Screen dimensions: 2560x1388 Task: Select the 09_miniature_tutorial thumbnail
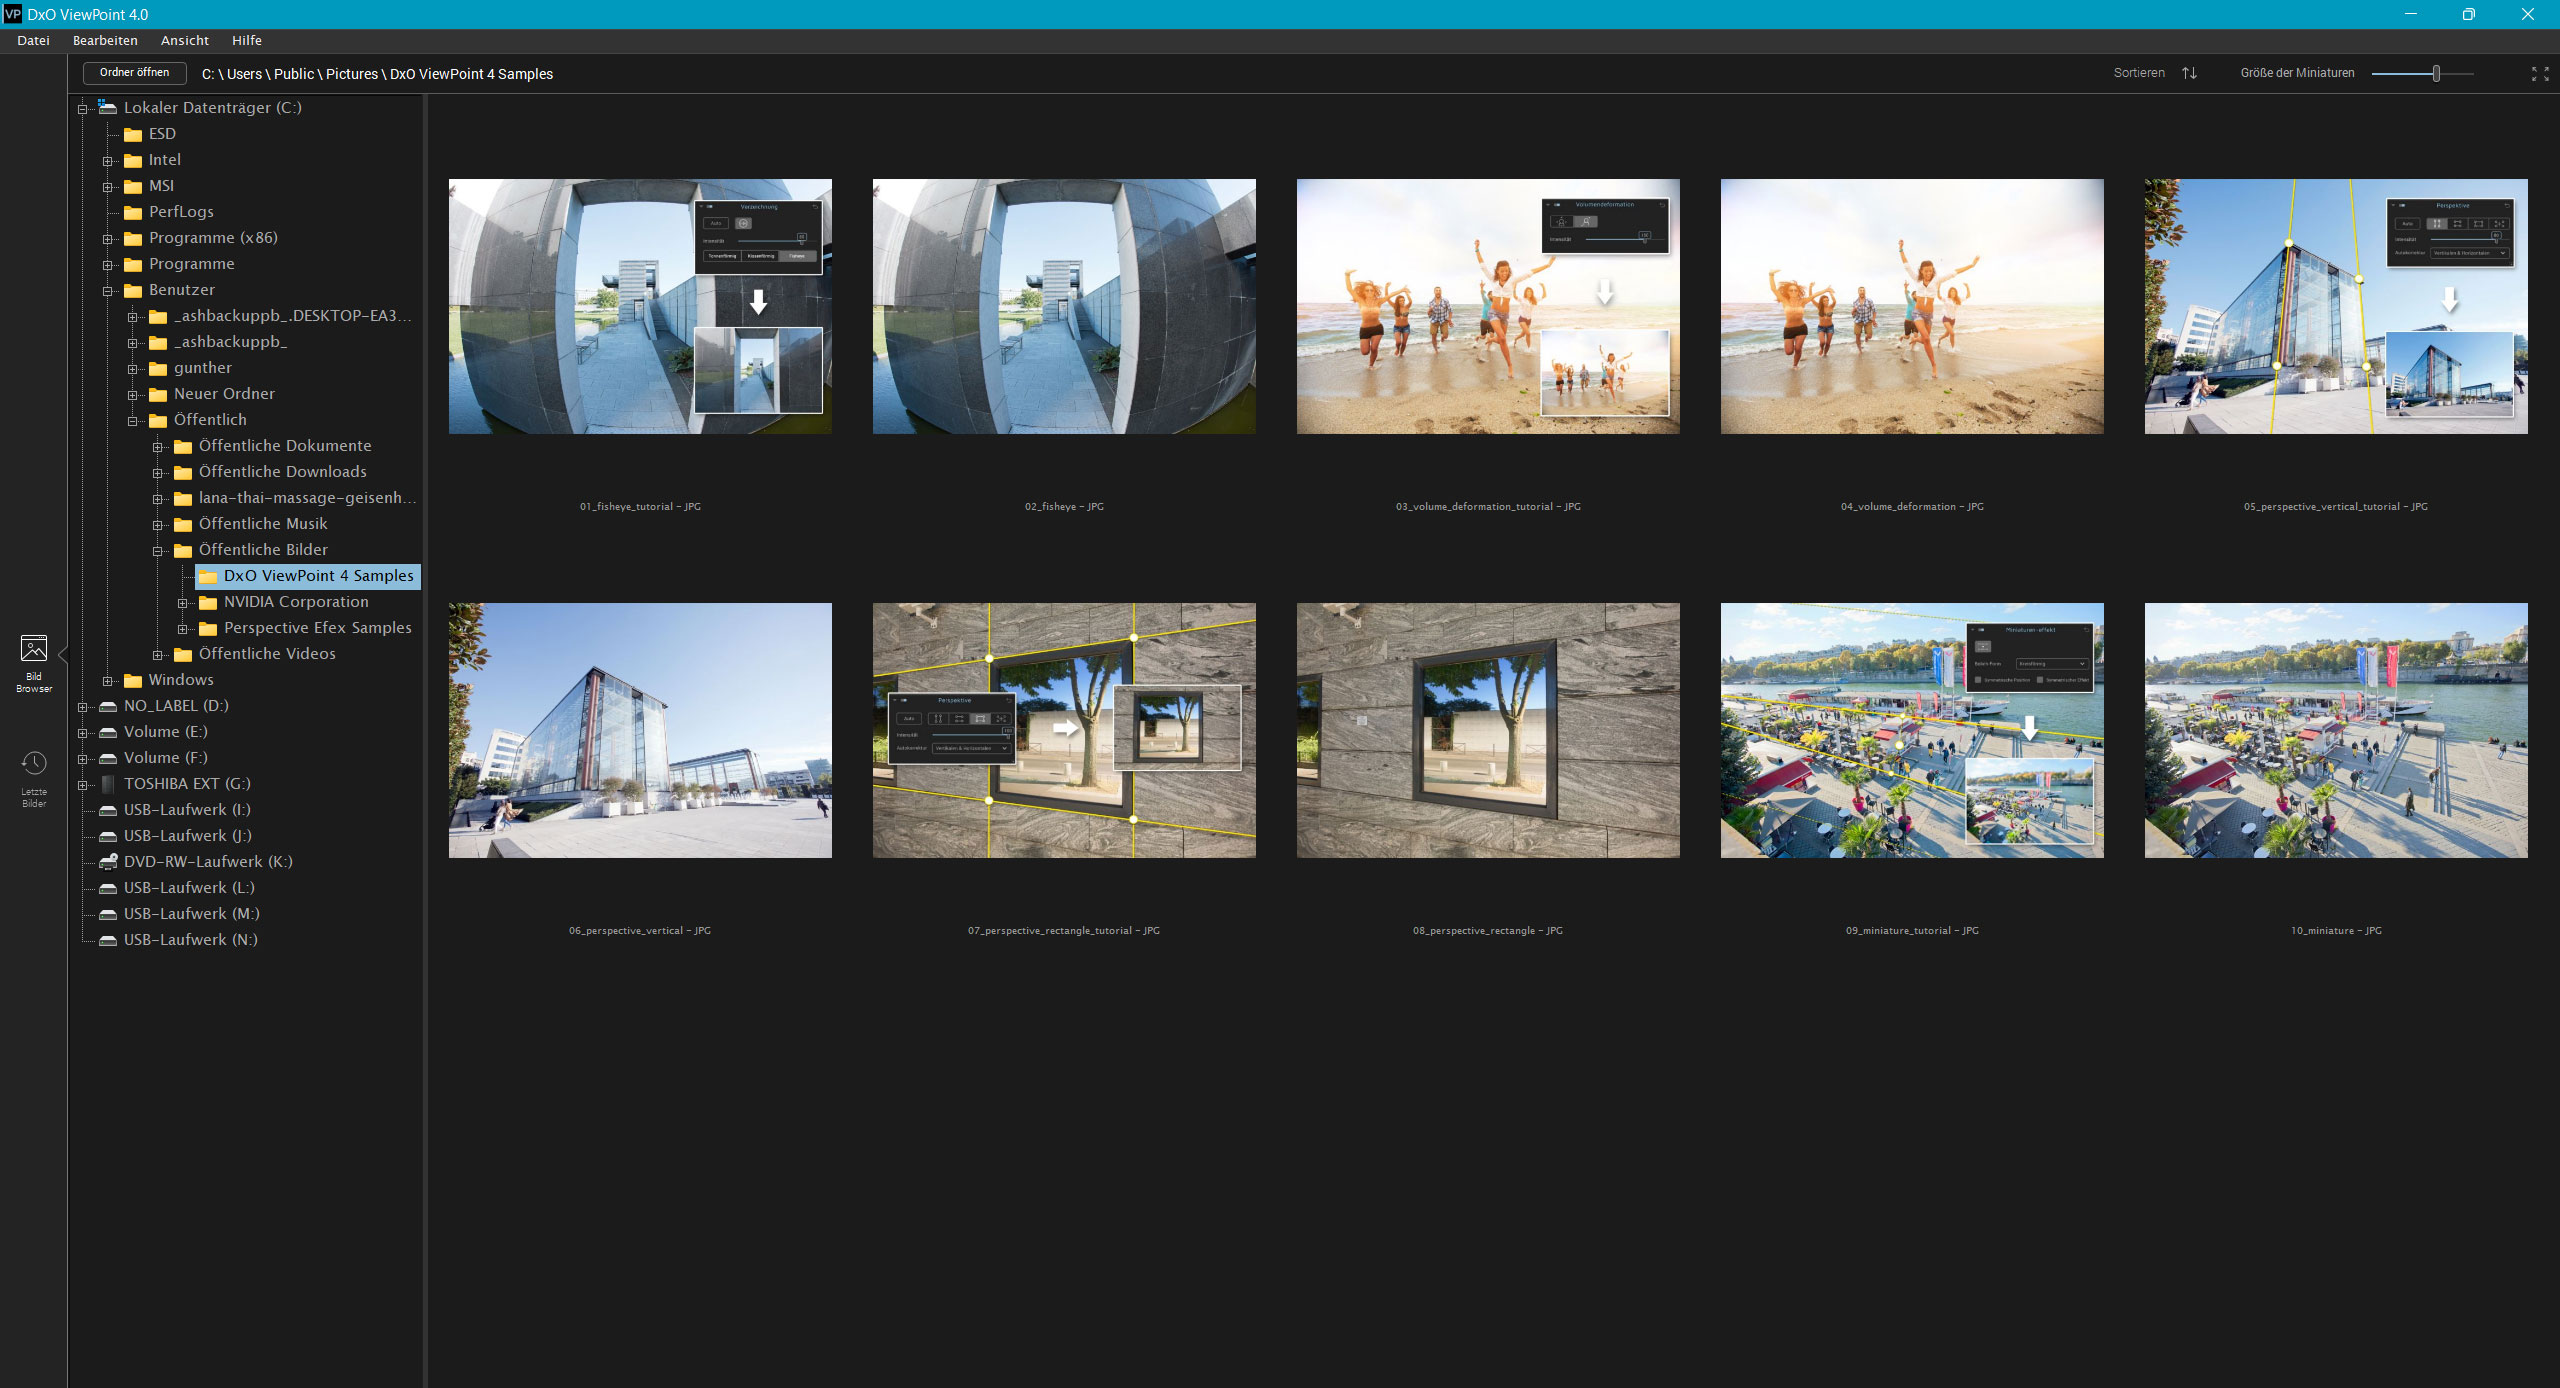point(1911,730)
